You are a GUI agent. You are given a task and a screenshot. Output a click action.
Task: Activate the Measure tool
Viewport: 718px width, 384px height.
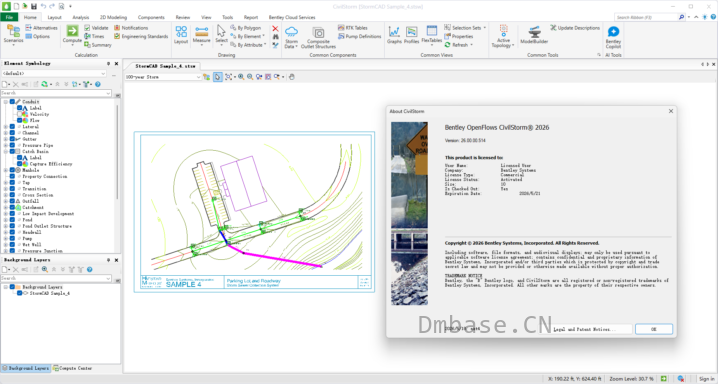[x=201, y=34]
